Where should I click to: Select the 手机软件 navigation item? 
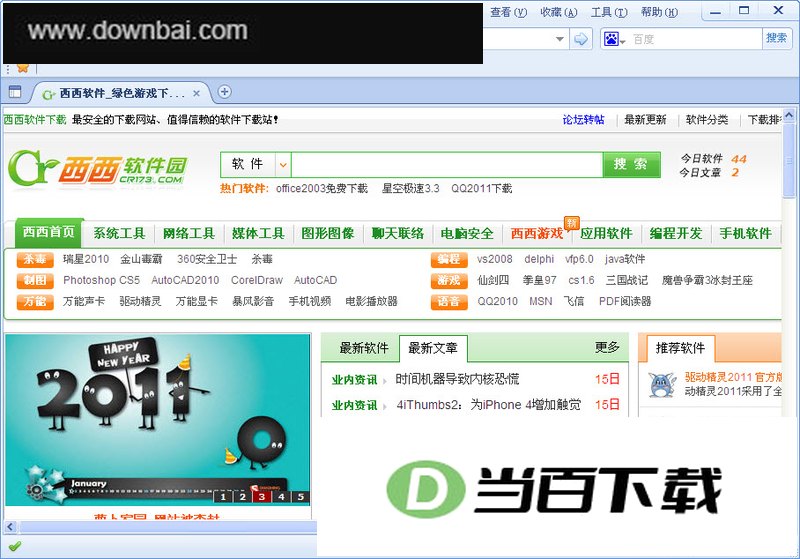coord(745,234)
